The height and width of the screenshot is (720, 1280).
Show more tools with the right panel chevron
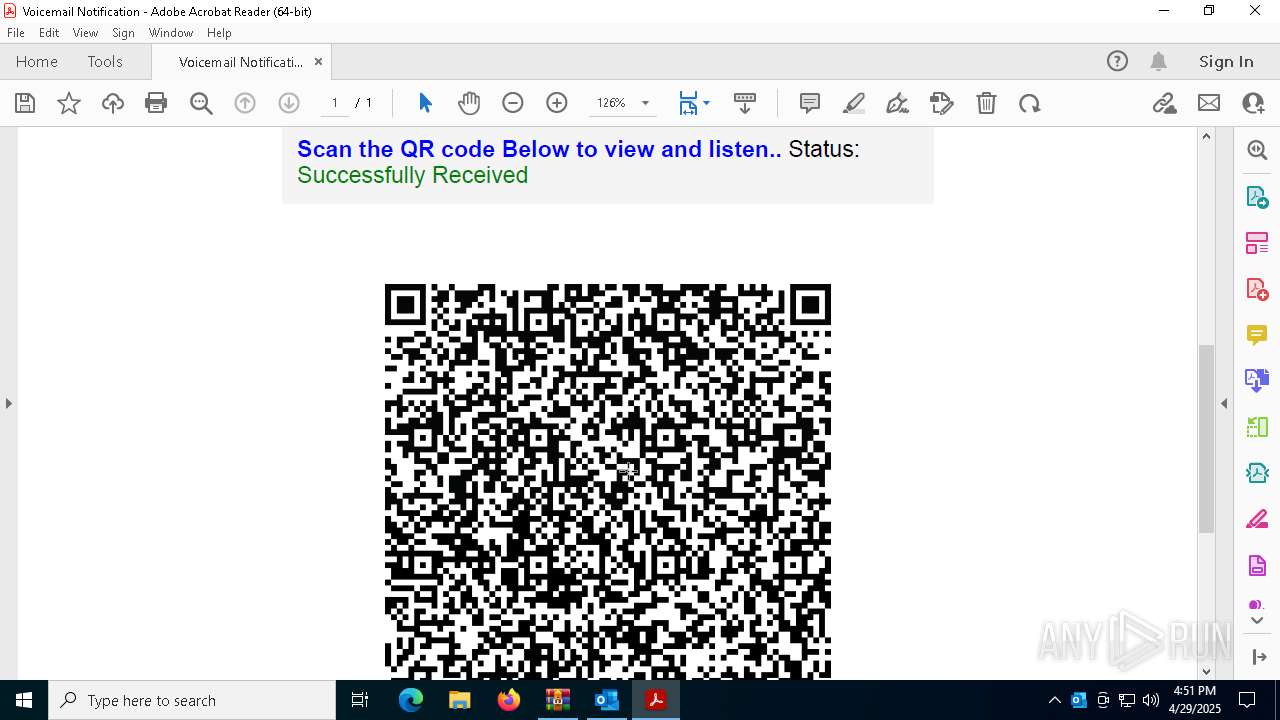1257,621
